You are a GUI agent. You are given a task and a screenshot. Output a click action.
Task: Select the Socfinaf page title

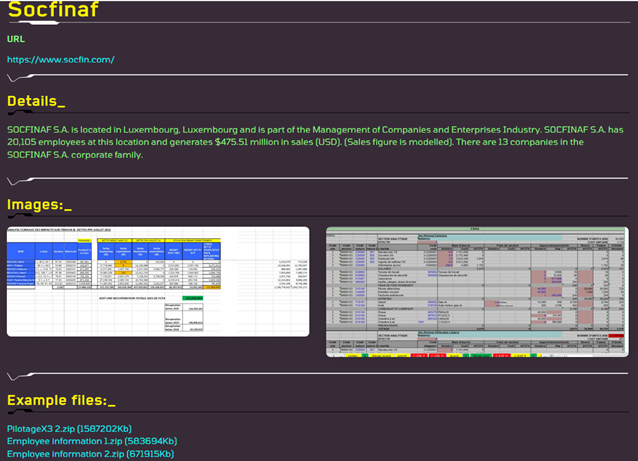pyautogui.click(x=53, y=10)
